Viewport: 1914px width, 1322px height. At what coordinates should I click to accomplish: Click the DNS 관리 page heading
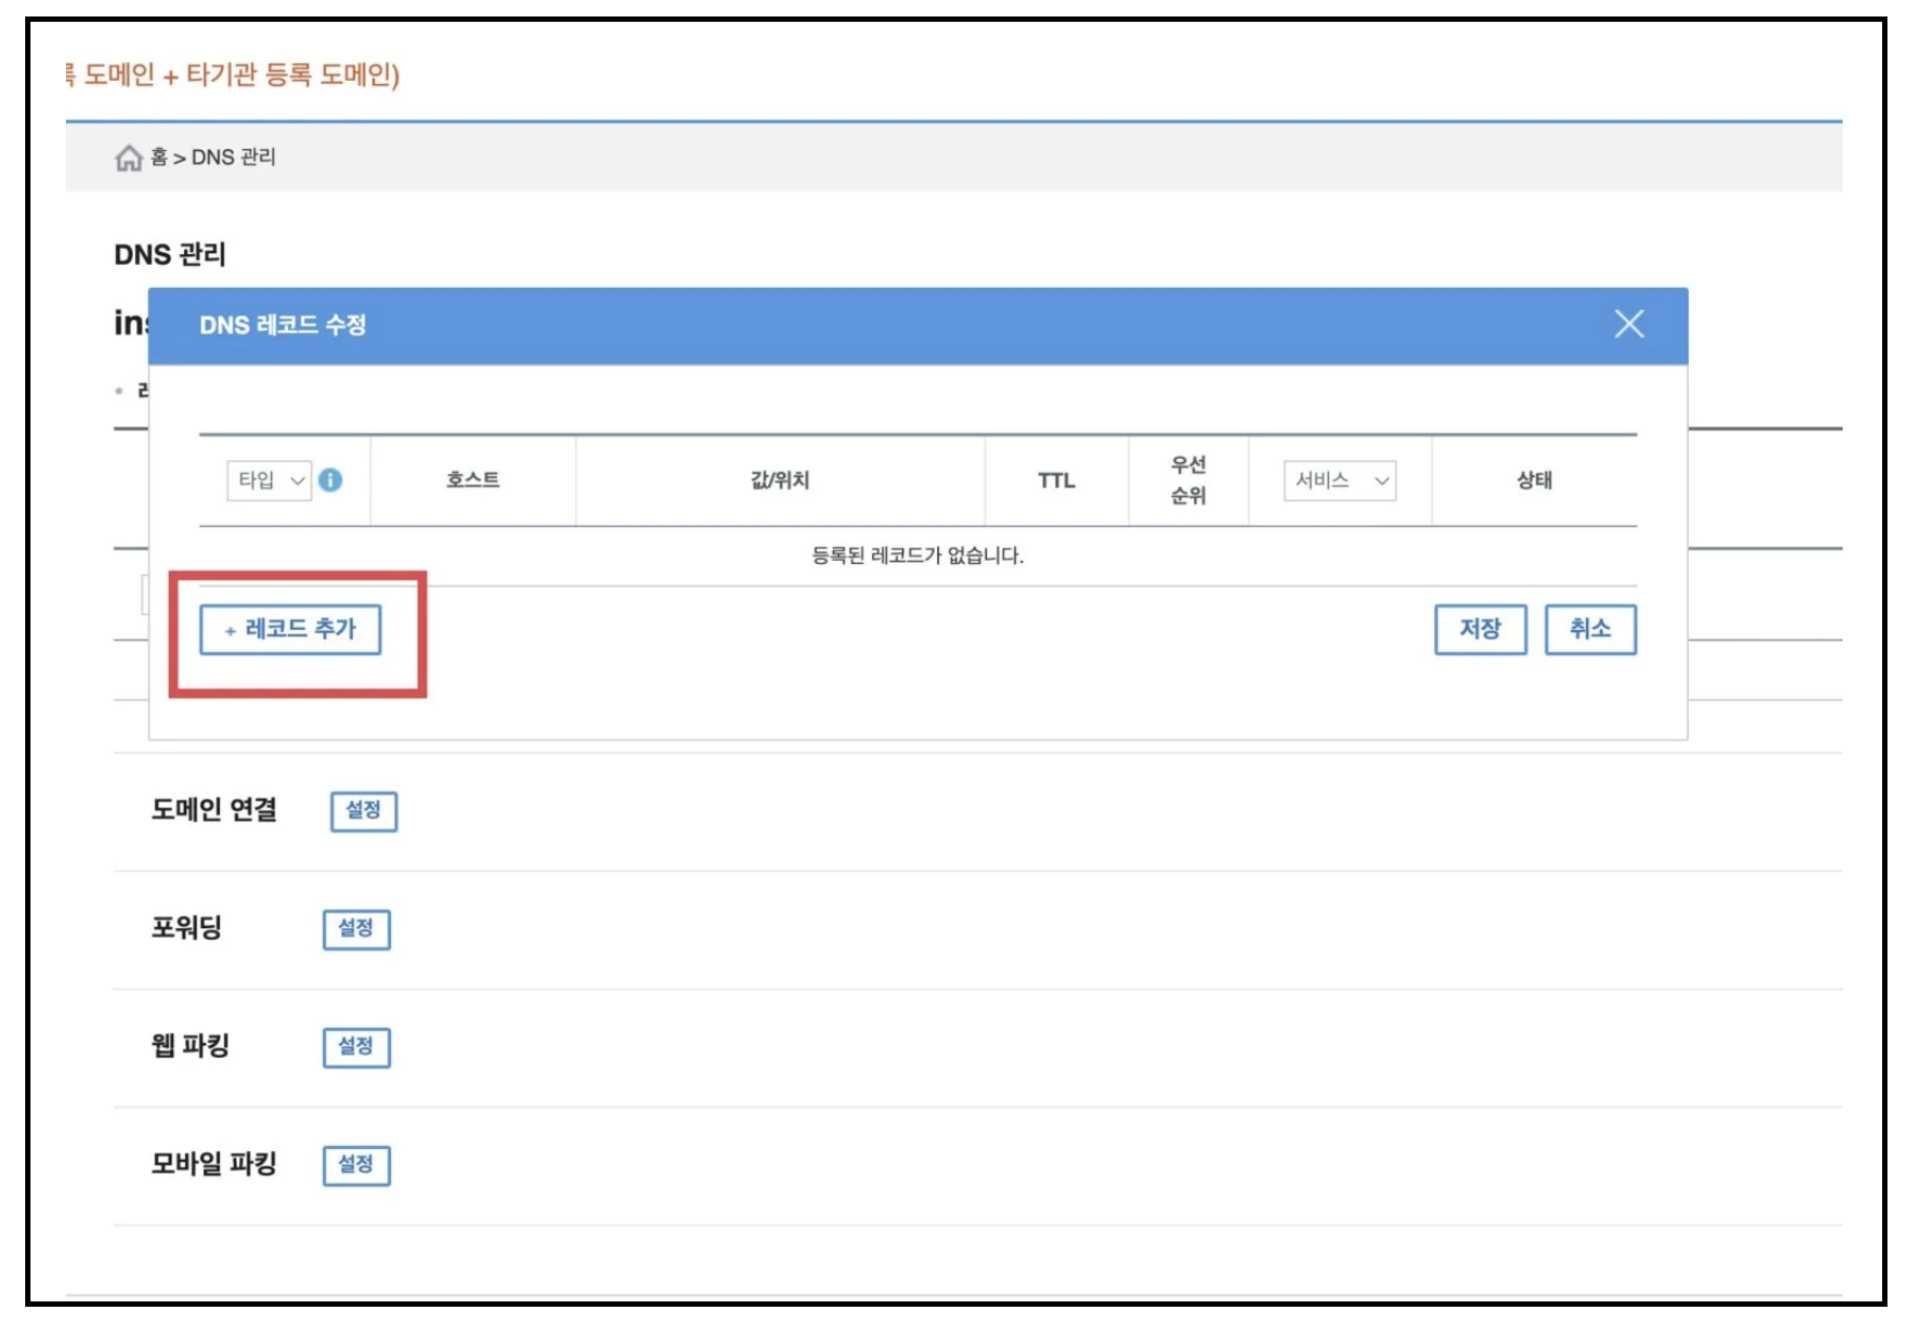pyautogui.click(x=170, y=255)
